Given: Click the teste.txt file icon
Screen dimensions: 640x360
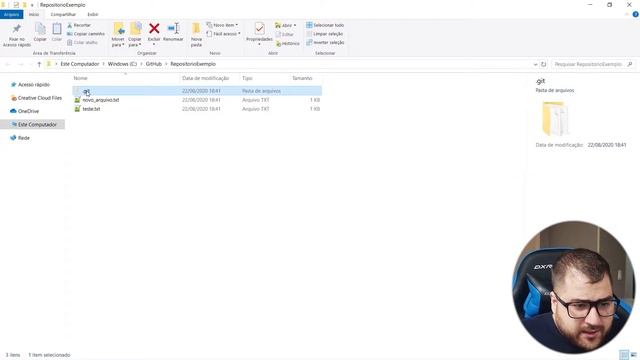Looking at the screenshot, I should click(78, 109).
